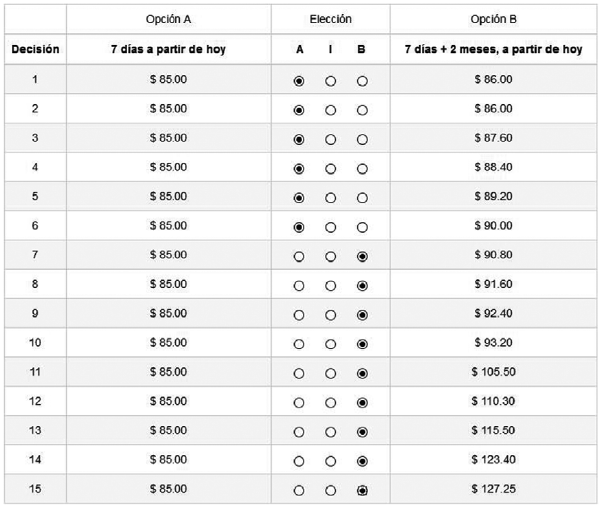Click the Elección column header

tap(331, 20)
